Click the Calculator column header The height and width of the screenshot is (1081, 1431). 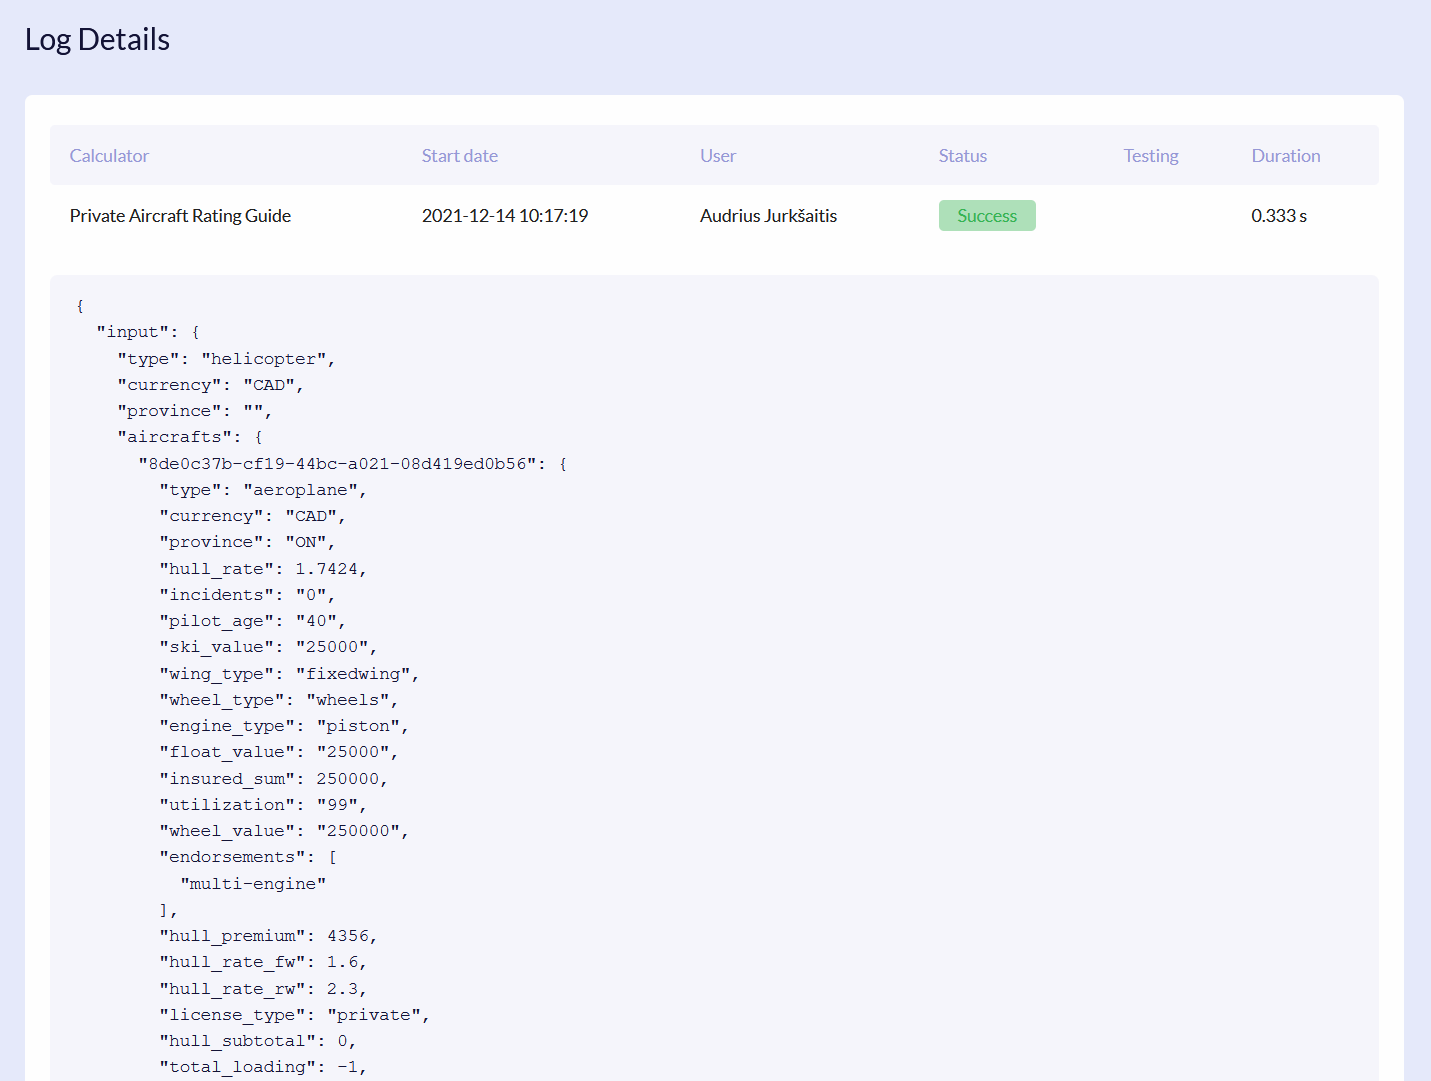[109, 156]
